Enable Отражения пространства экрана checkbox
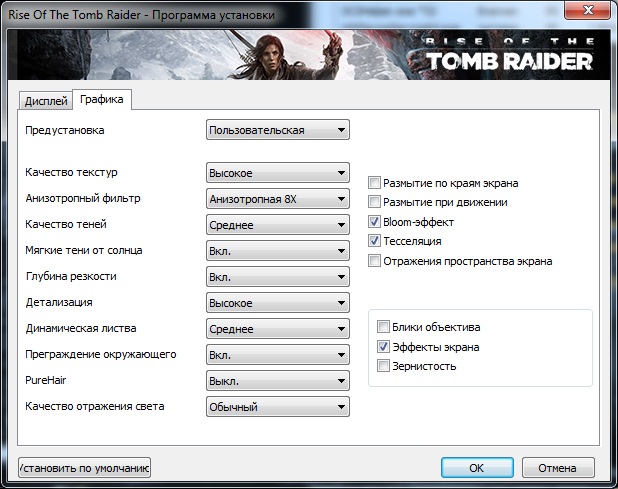This screenshot has height=489, width=618. coord(374,261)
